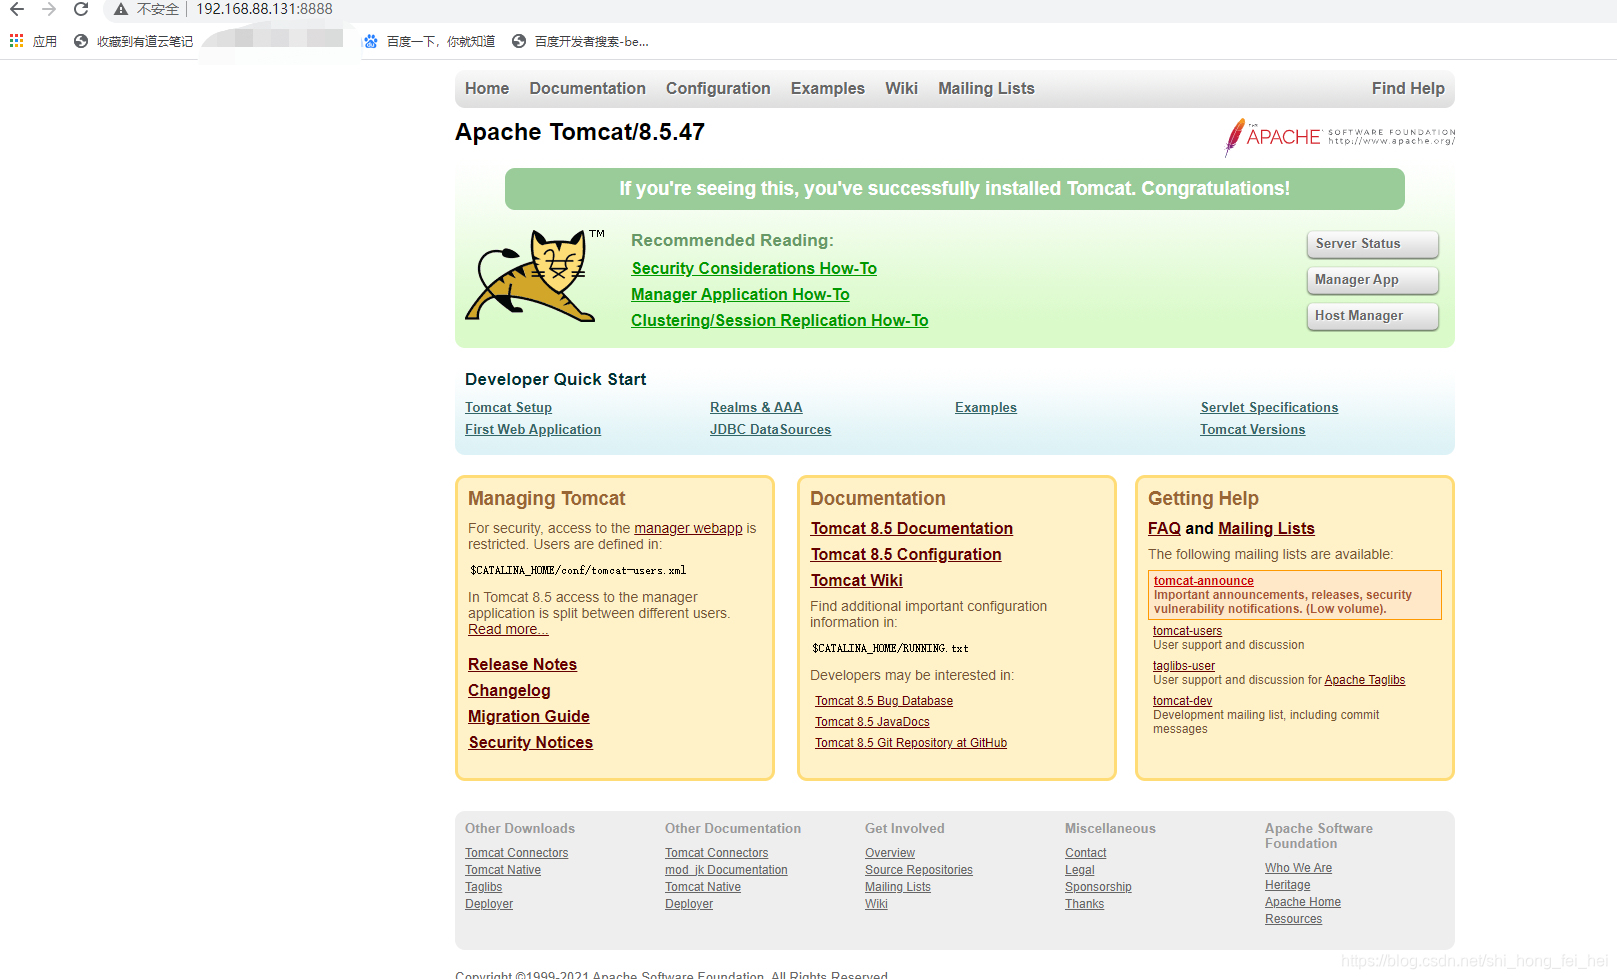Viewport: 1617px width, 979px height.
Task: Open Configuration in the nav bar
Action: coord(718,88)
